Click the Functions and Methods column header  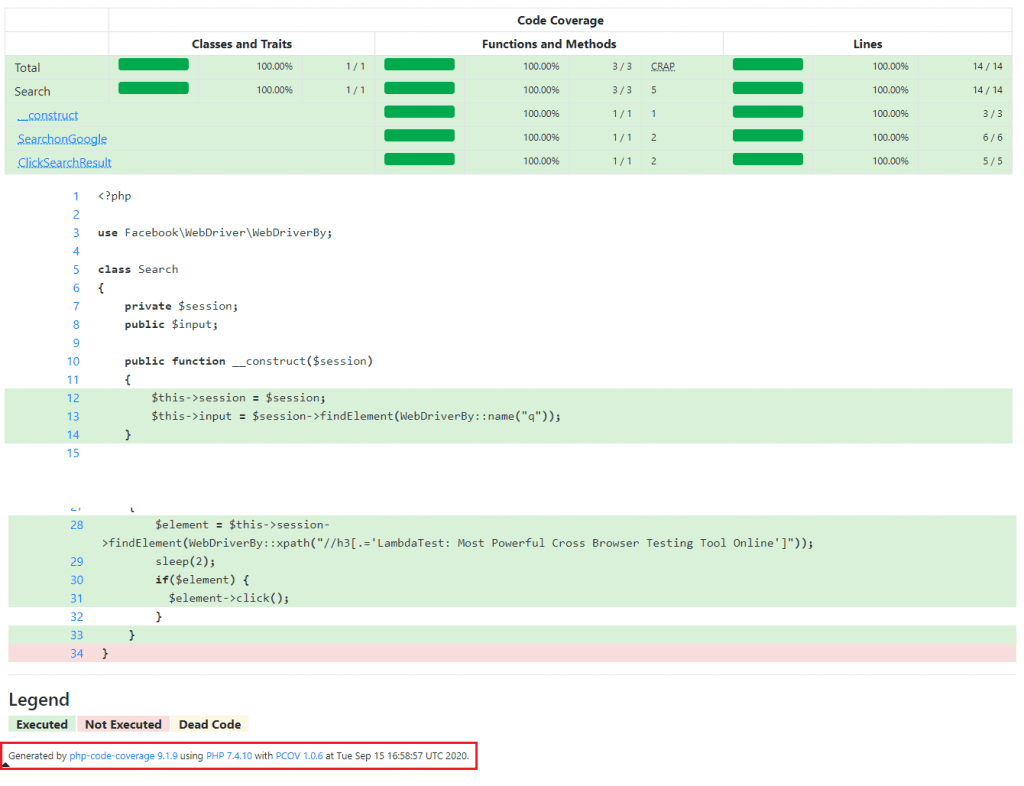(549, 44)
